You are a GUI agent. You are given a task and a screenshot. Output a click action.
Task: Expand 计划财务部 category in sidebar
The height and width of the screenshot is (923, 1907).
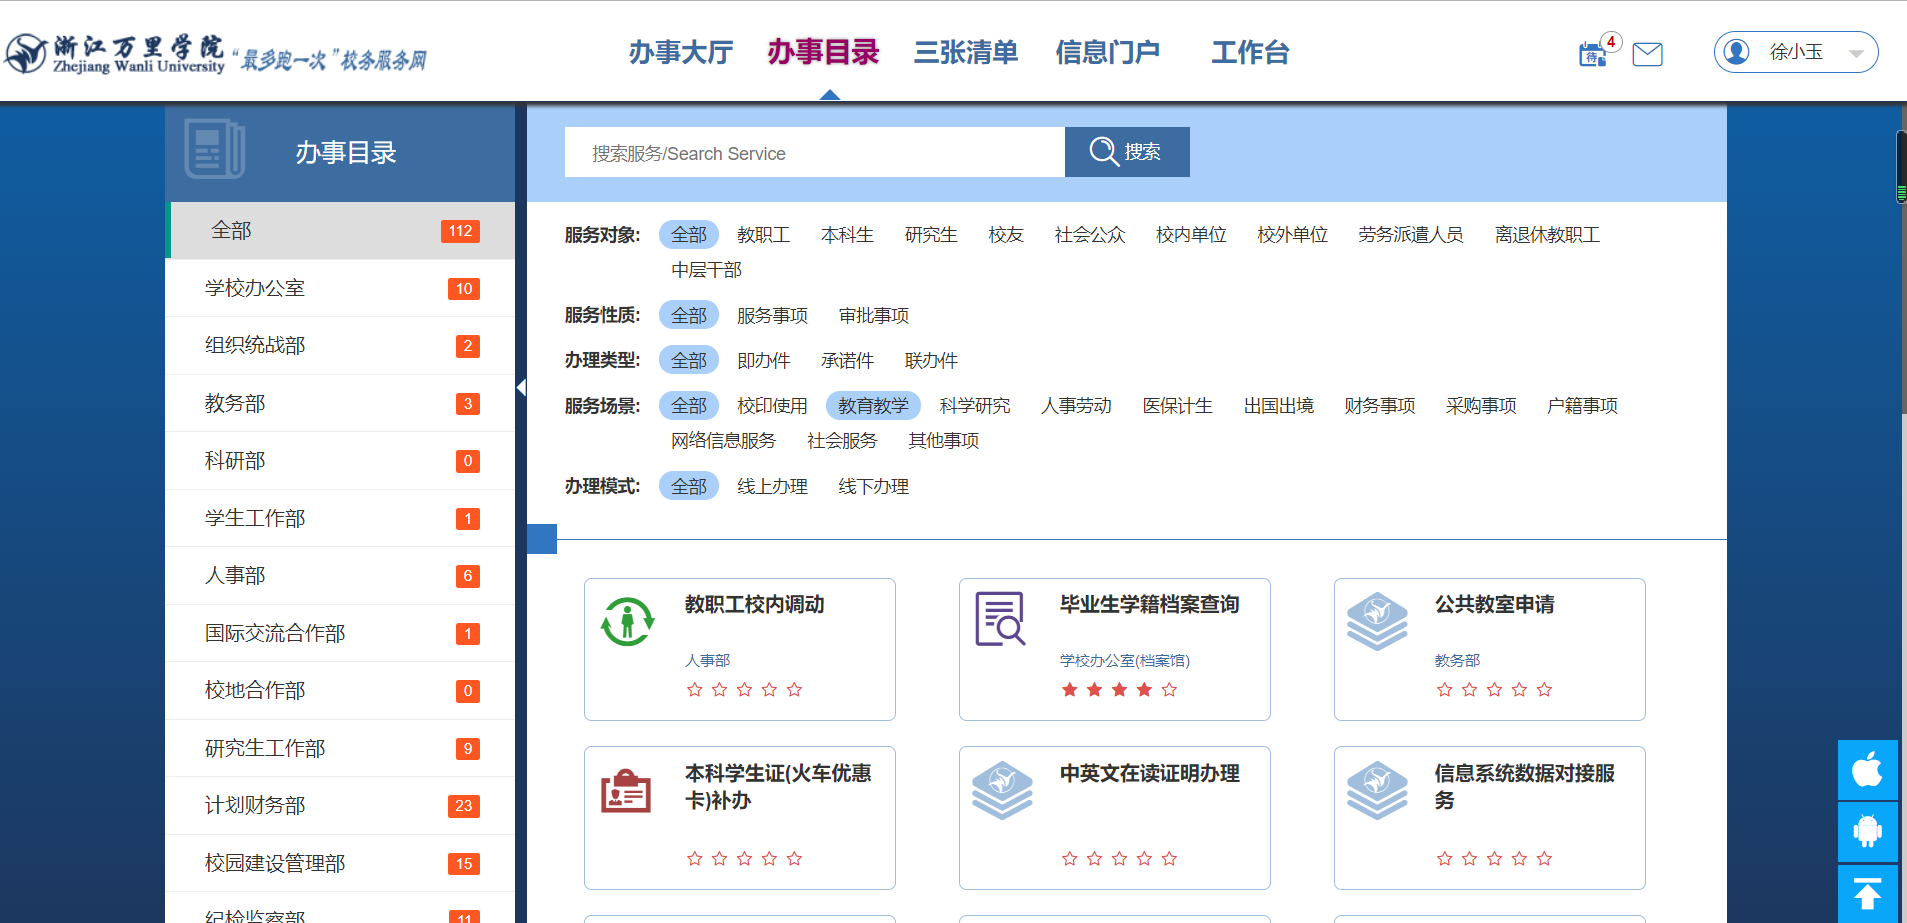[255, 806]
